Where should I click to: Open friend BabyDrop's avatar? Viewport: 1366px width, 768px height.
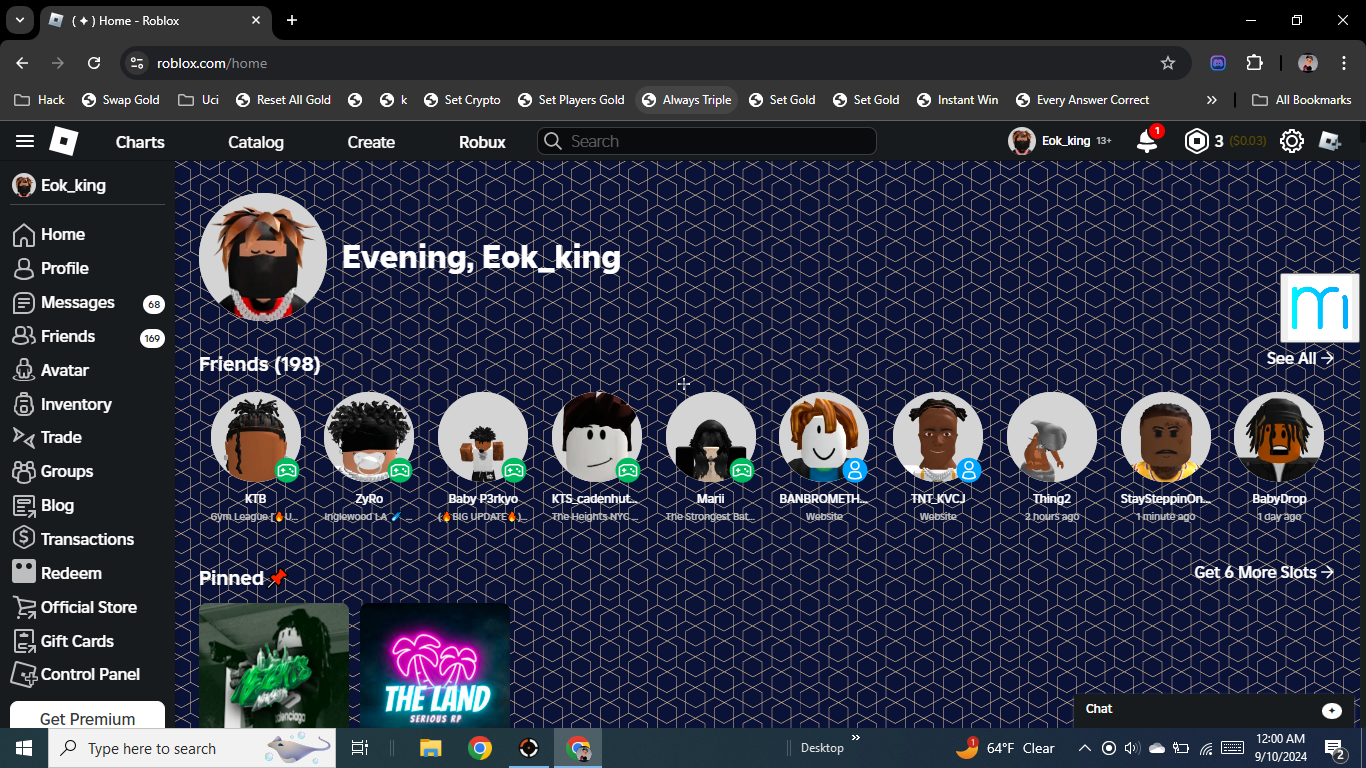pos(1279,437)
